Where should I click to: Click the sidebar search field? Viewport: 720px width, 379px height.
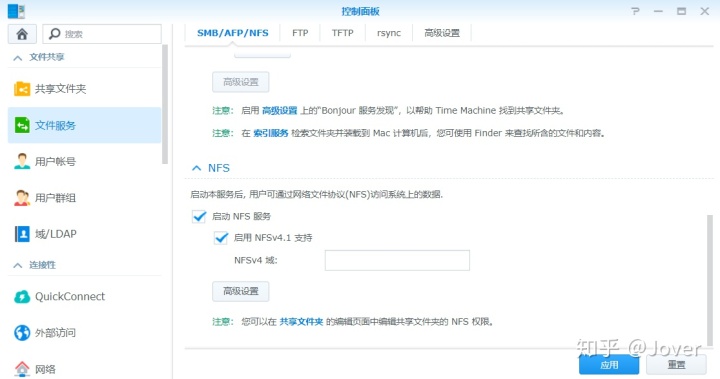(x=102, y=34)
